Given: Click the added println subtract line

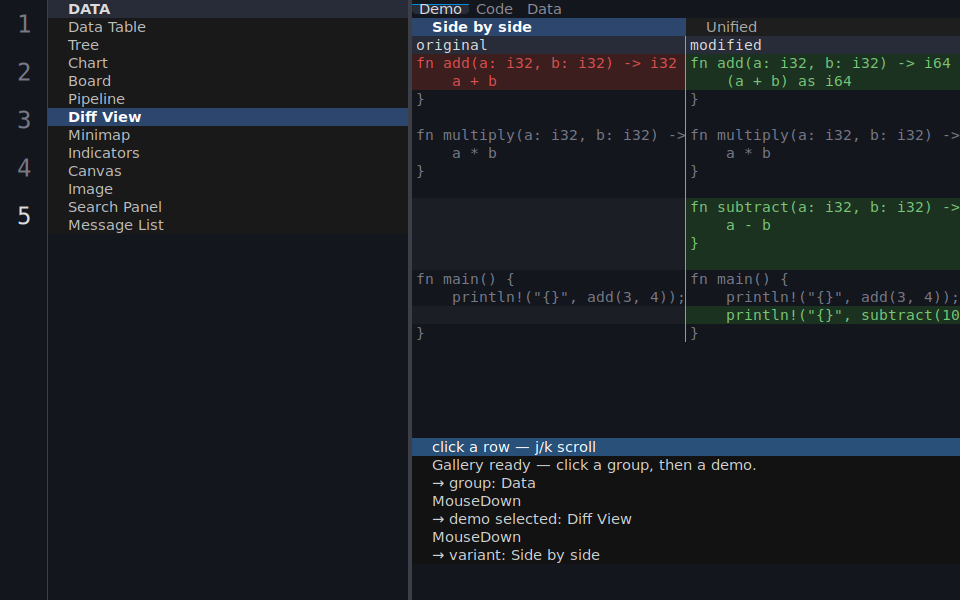Looking at the screenshot, I should click(x=823, y=315).
